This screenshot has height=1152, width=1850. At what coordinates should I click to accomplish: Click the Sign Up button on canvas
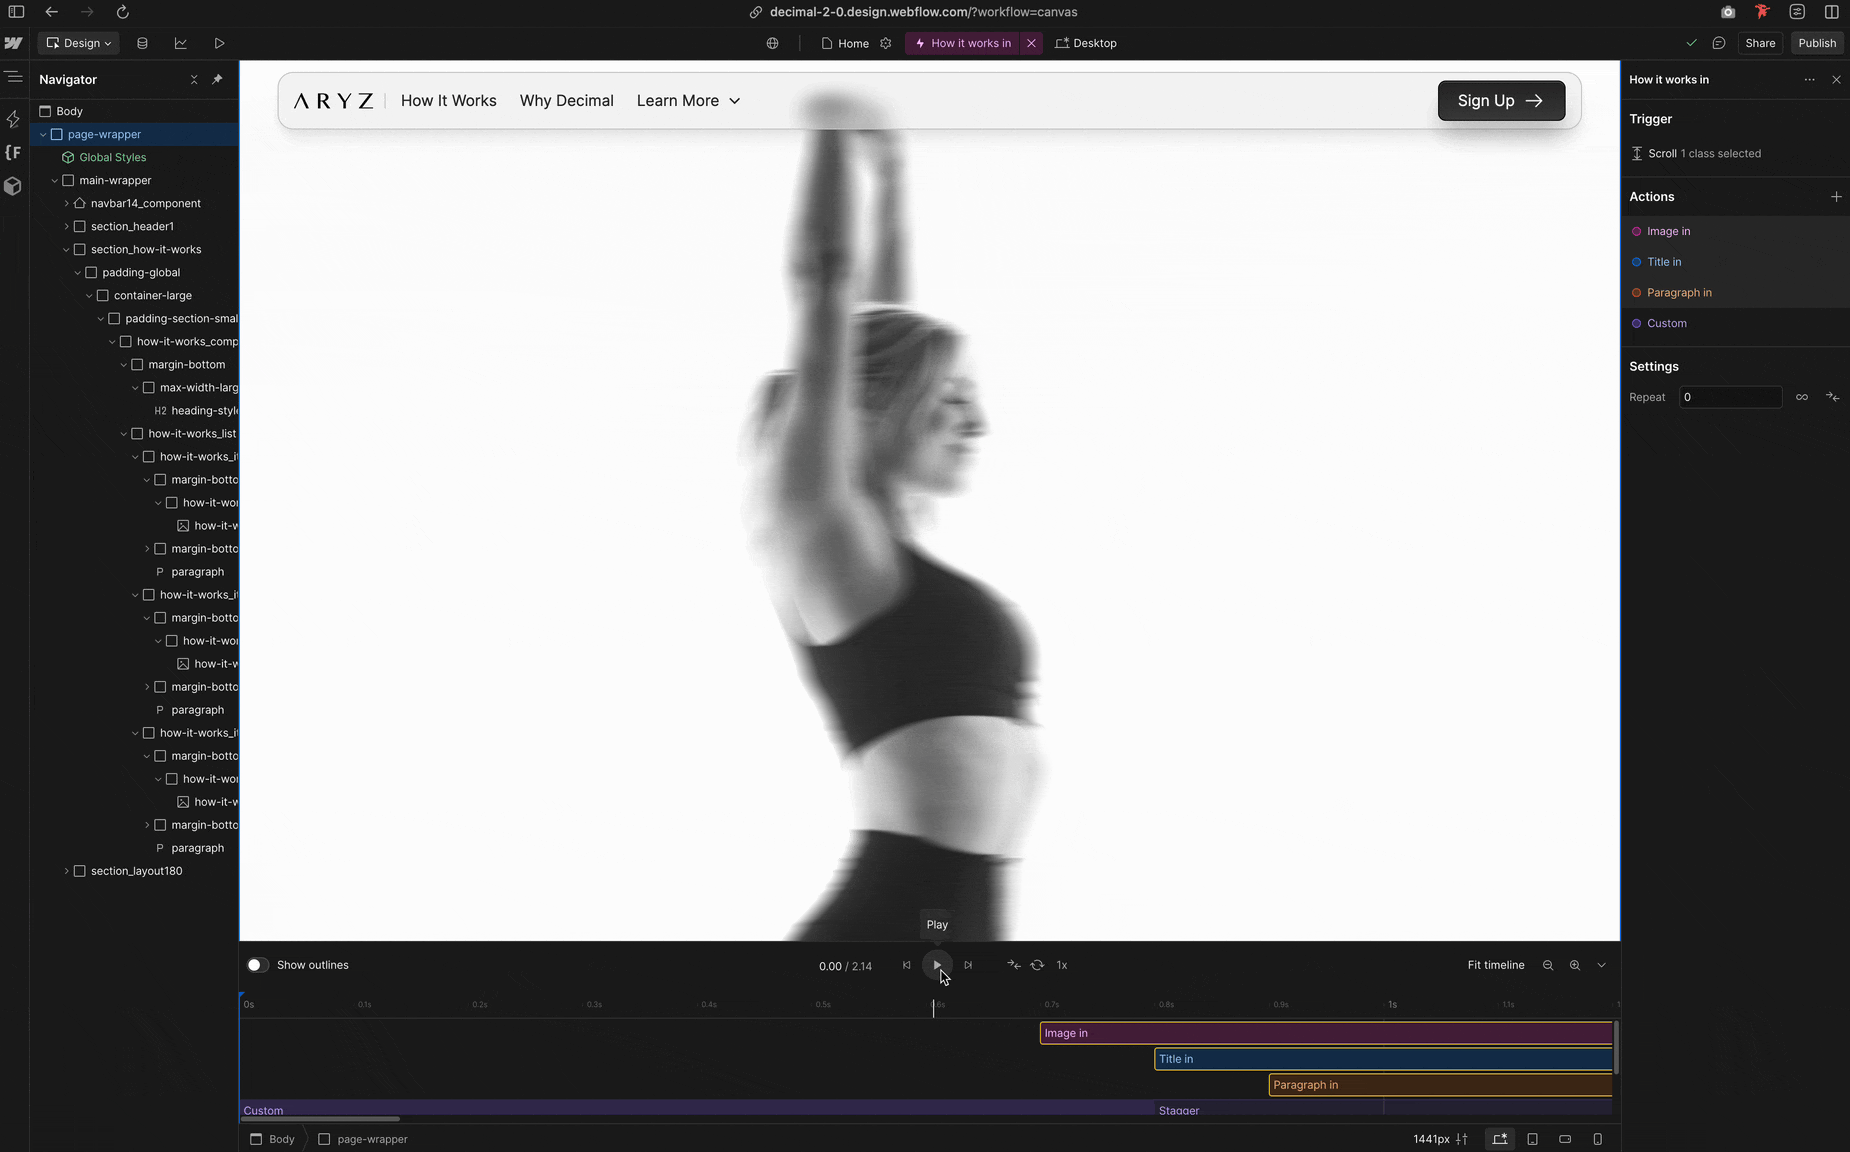(x=1501, y=101)
